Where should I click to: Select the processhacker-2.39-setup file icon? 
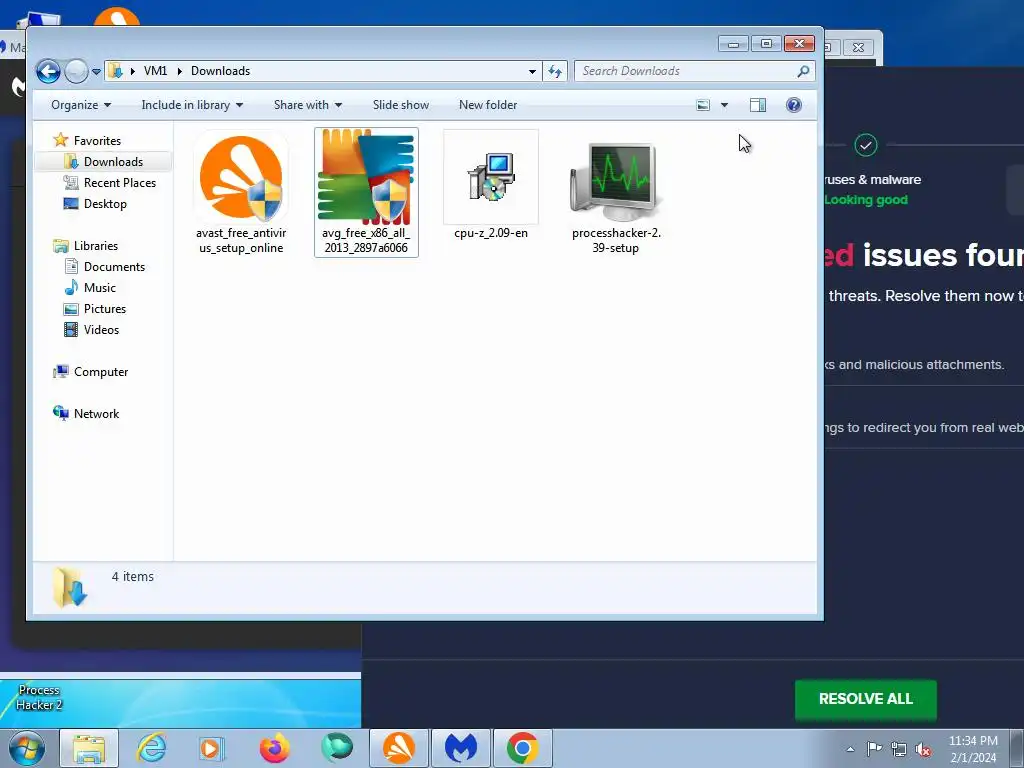pyautogui.click(x=616, y=181)
